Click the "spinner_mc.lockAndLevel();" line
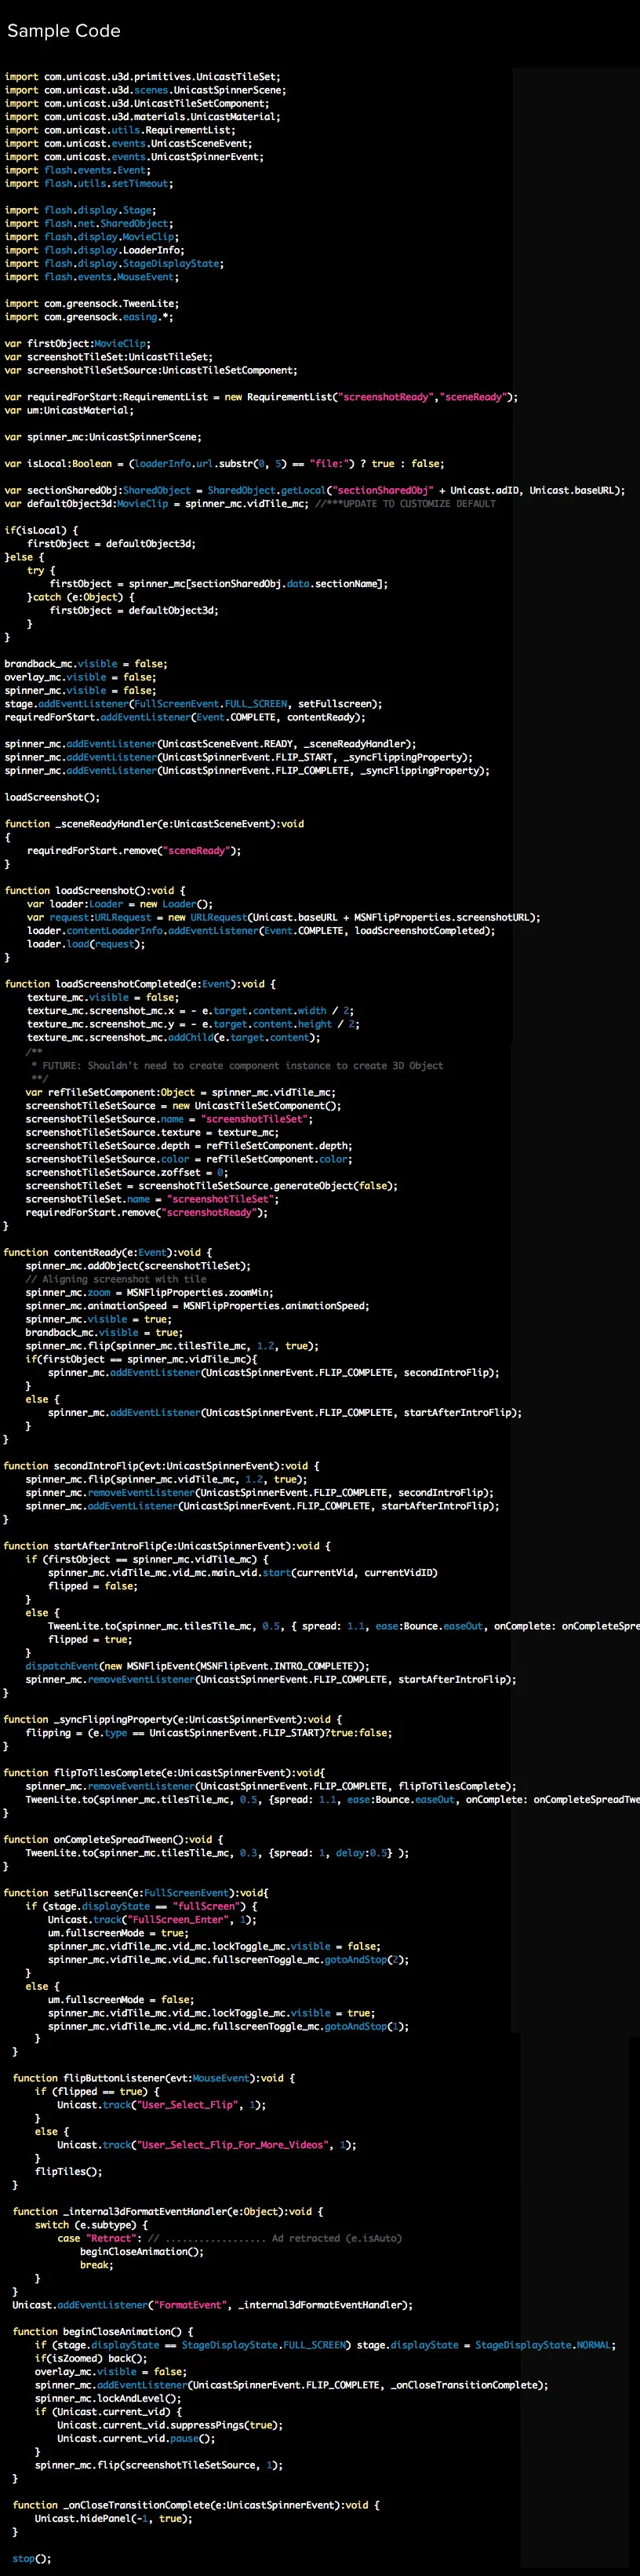 click(x=108, y=2399)
